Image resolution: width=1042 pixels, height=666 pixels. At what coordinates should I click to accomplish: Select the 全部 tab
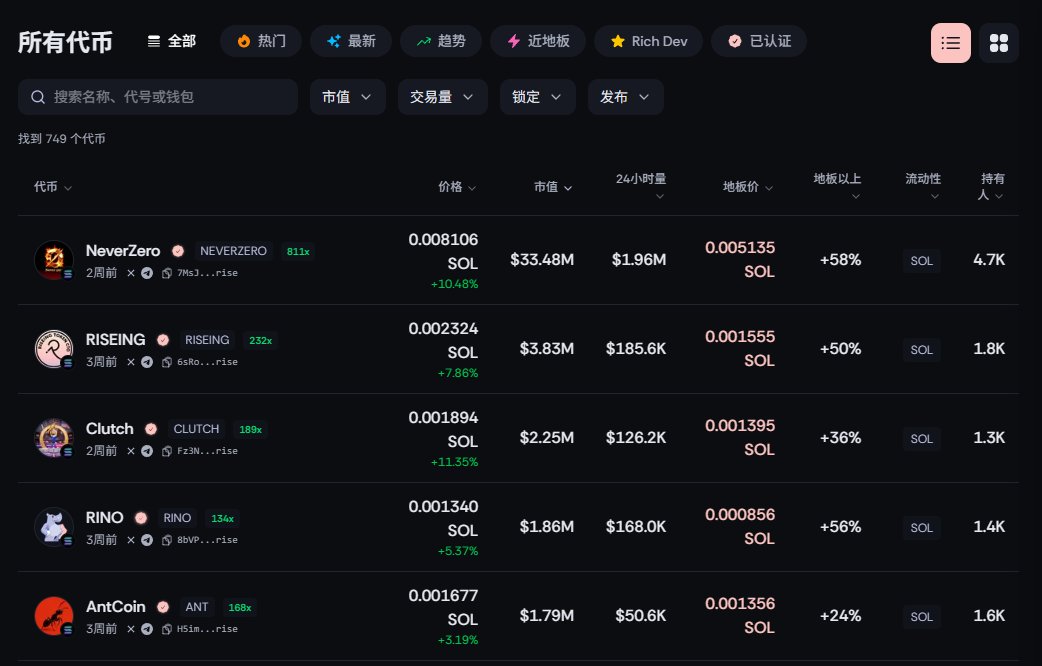tap(171, 41)
